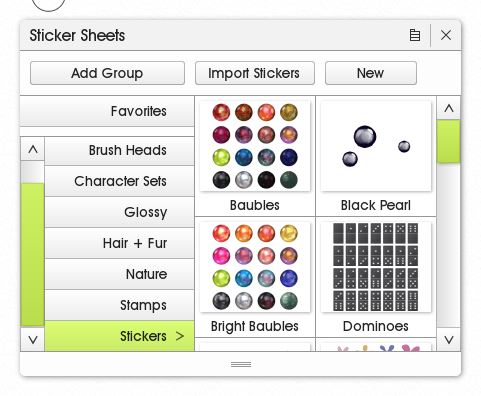Click the New button
The width and height of the screenshot is (481, 396).
pos(371,73)
